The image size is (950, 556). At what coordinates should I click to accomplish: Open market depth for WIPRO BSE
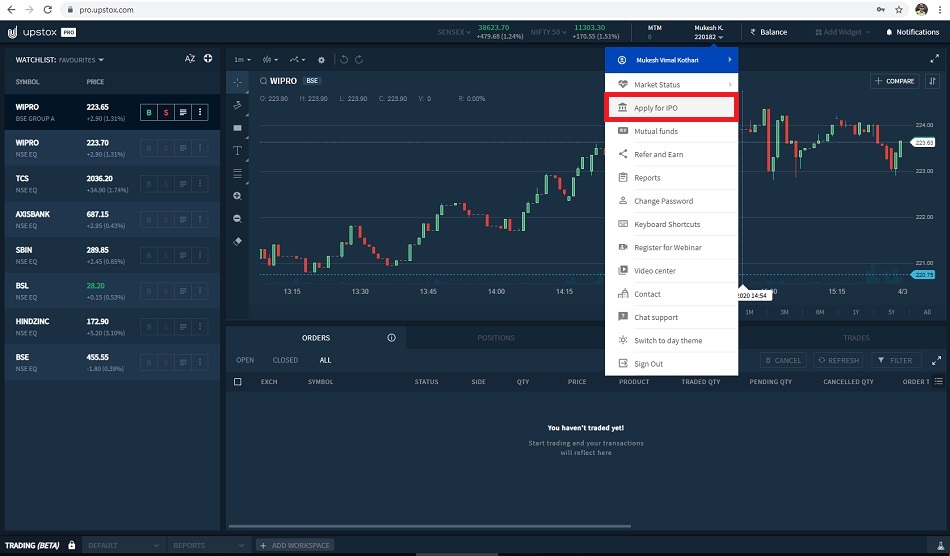(x=182, y=112)
